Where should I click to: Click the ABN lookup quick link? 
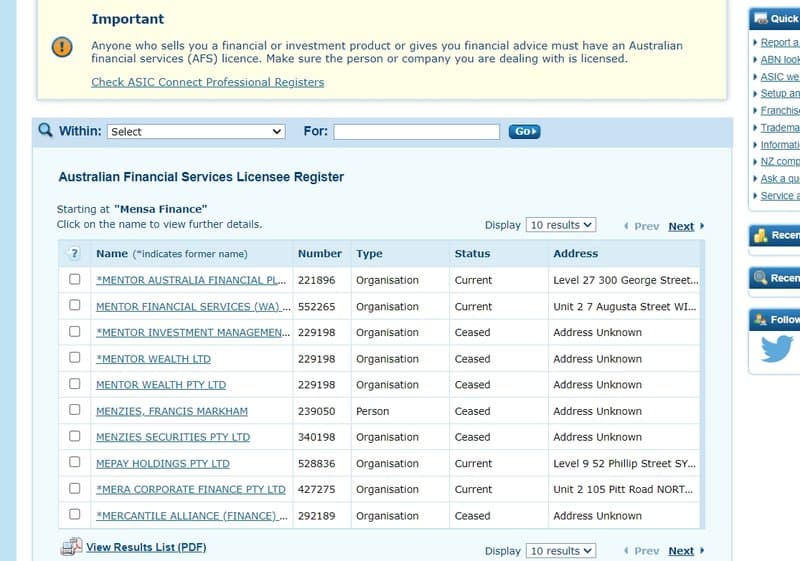(780, 60)
